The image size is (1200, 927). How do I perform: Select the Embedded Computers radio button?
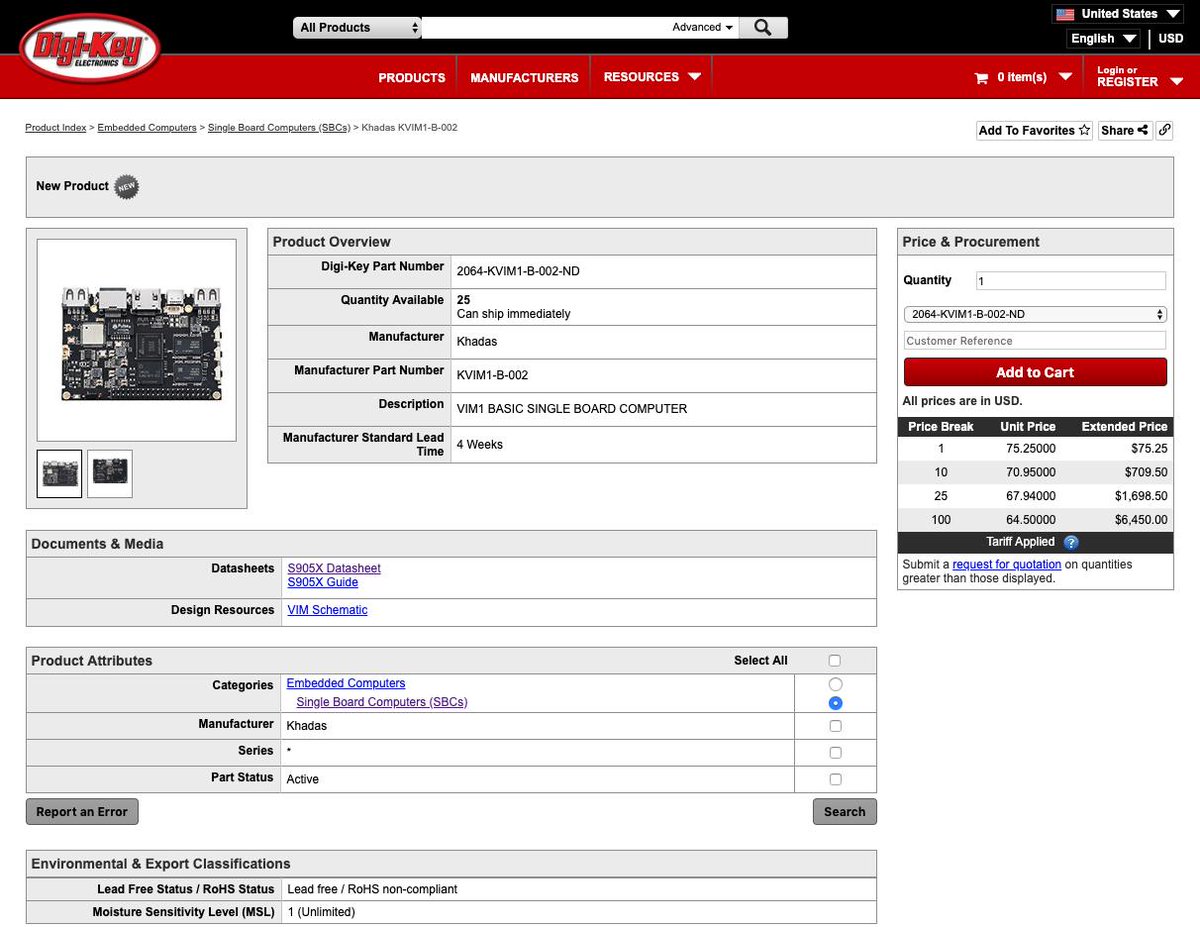click(835, 684)
